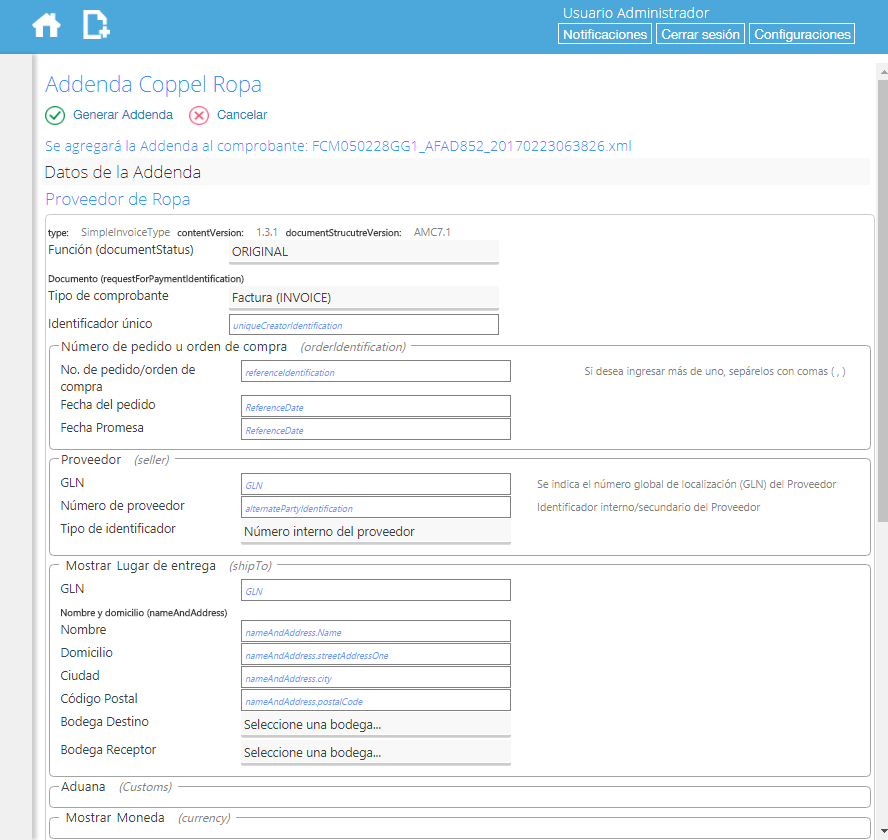
Task: Click the No. de pedido referenceIdentification field
Action: pyautogui.click(x=375, y=372)
